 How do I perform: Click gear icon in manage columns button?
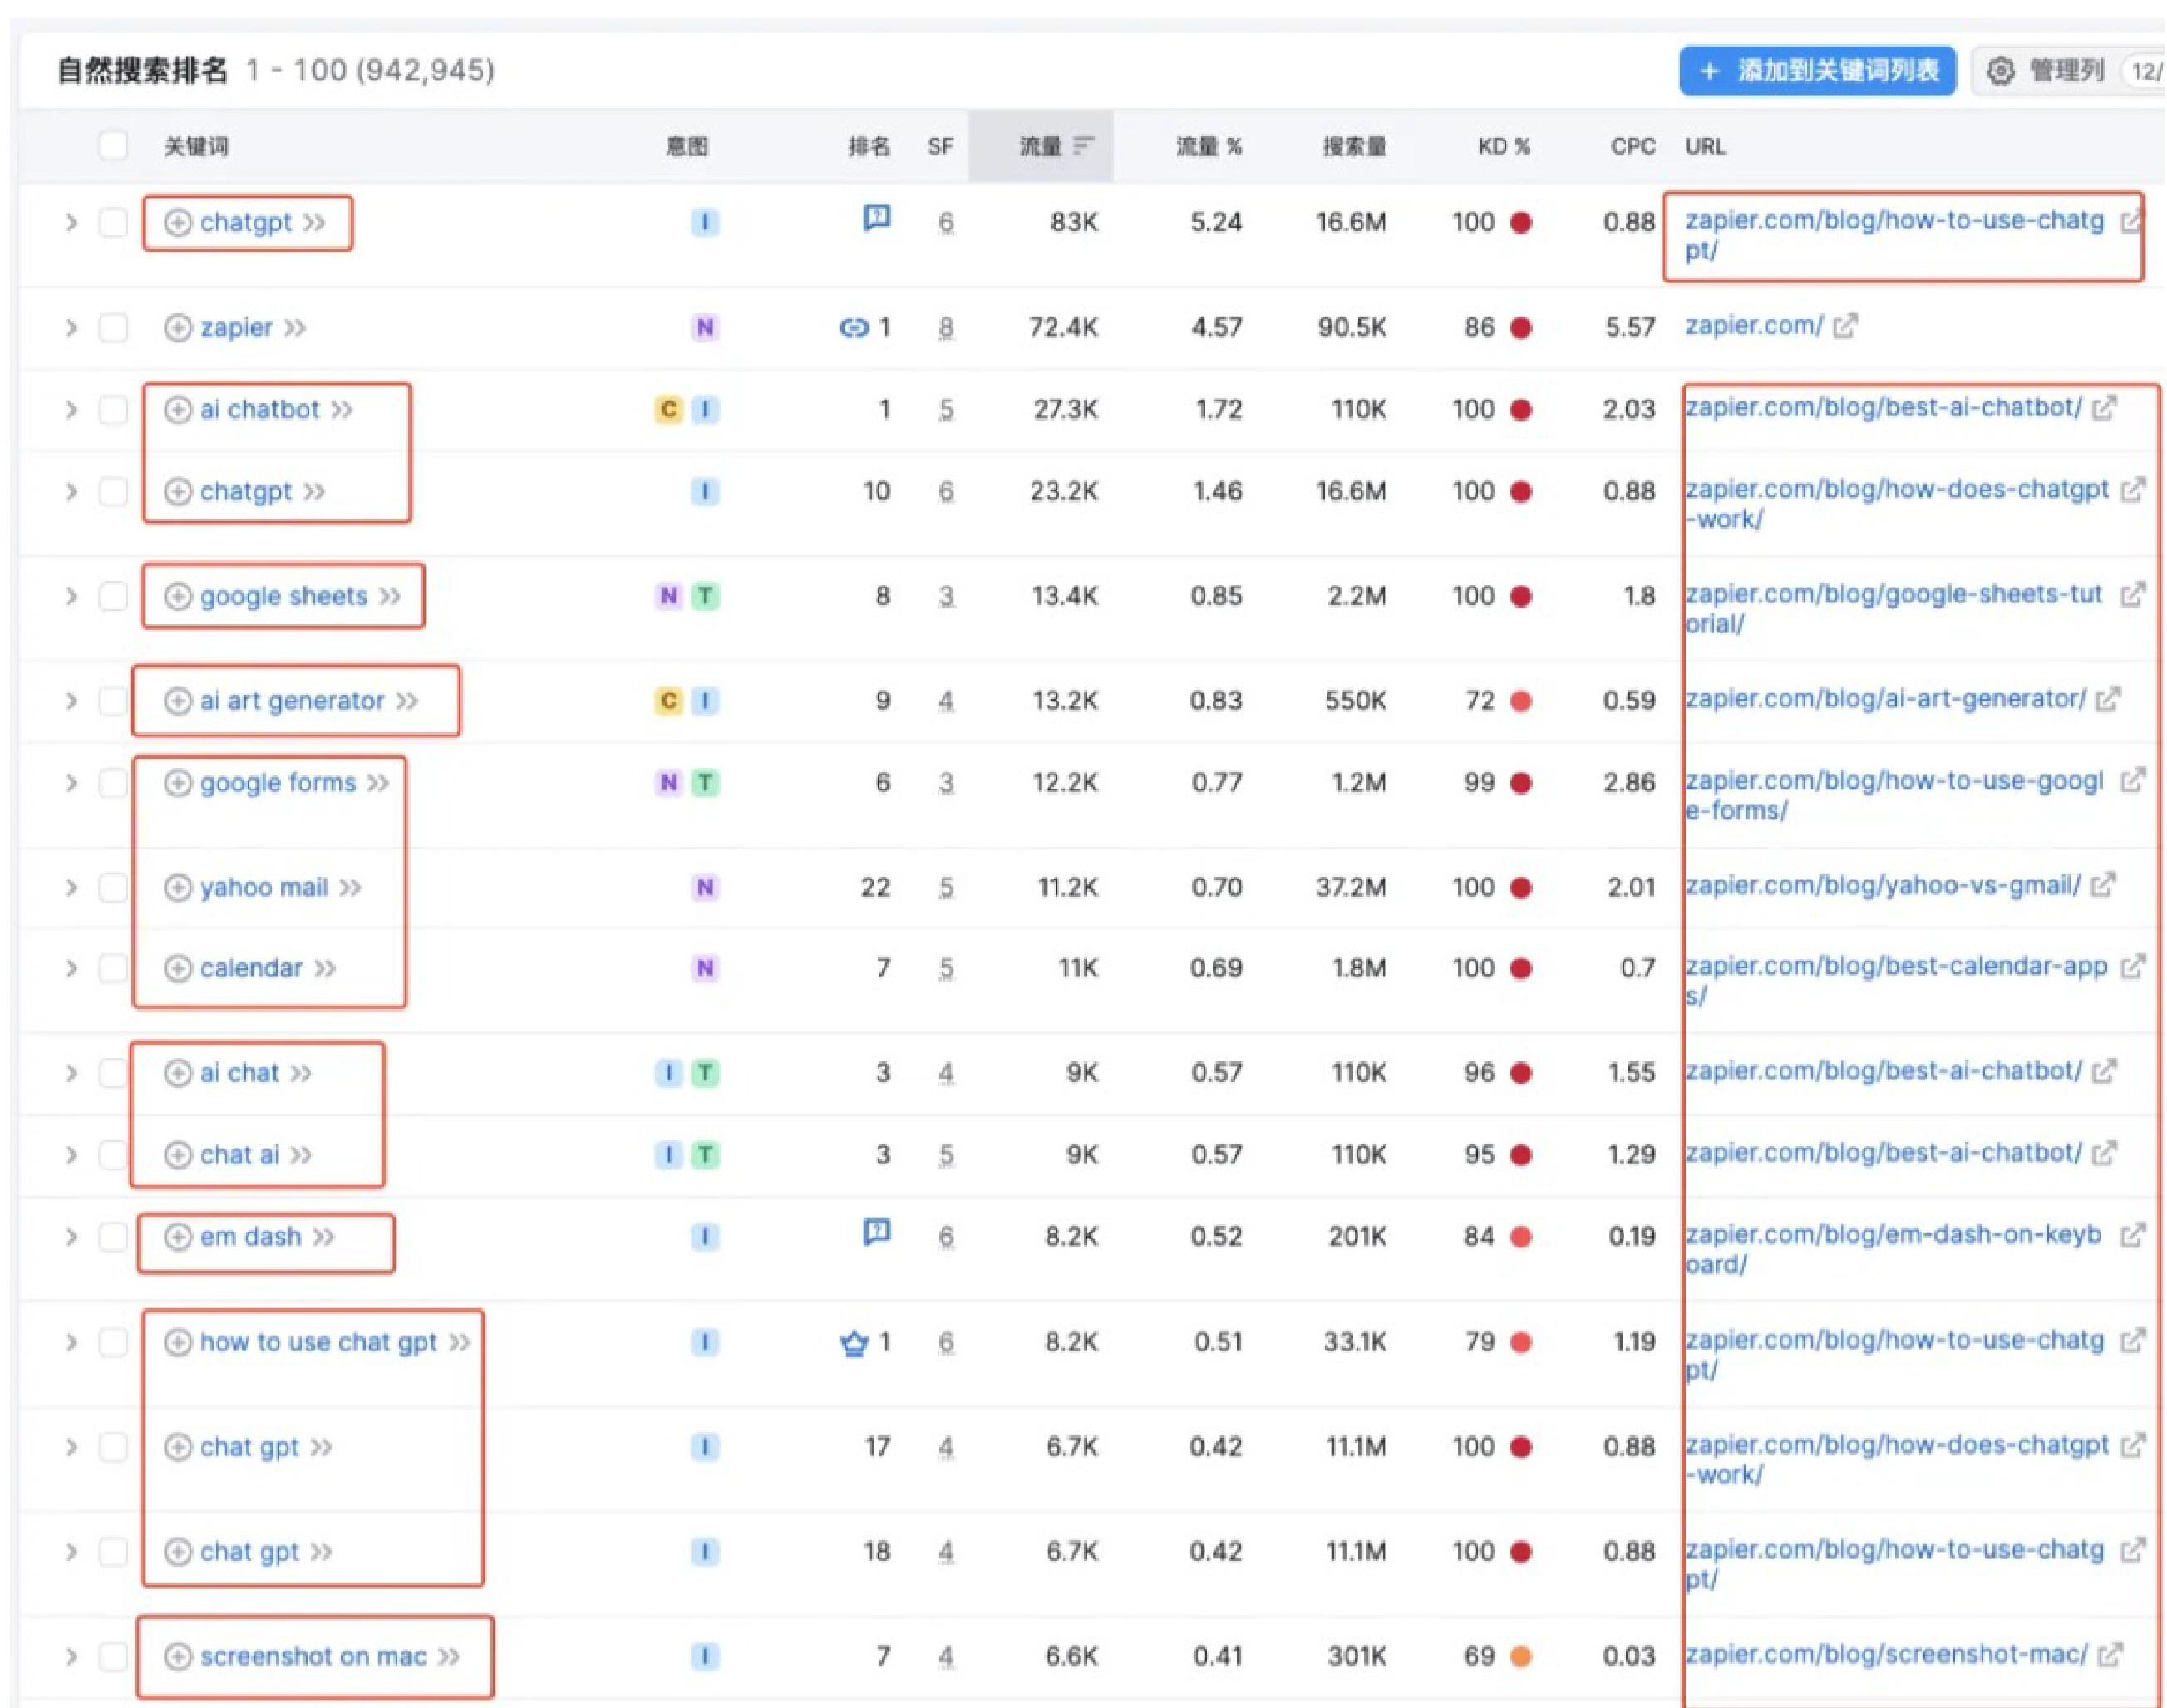pyautogui.click(x=2000, y=71)
